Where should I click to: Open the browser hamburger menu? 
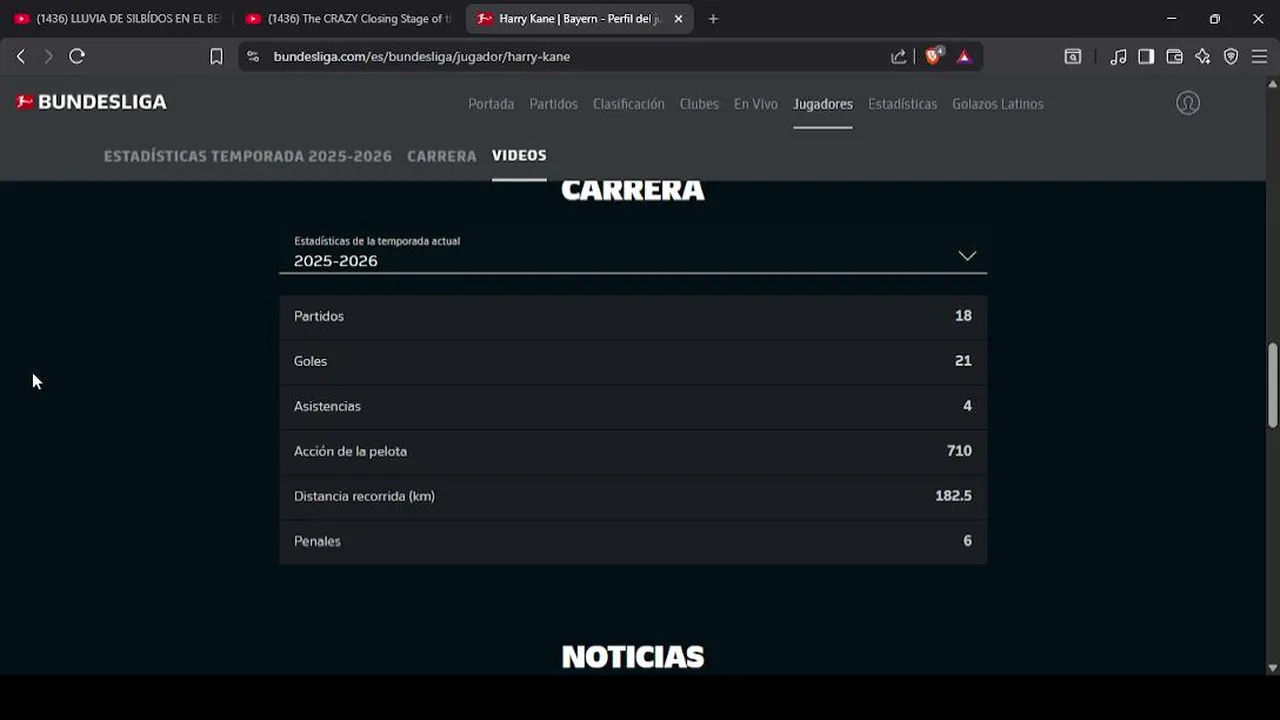1259,57
